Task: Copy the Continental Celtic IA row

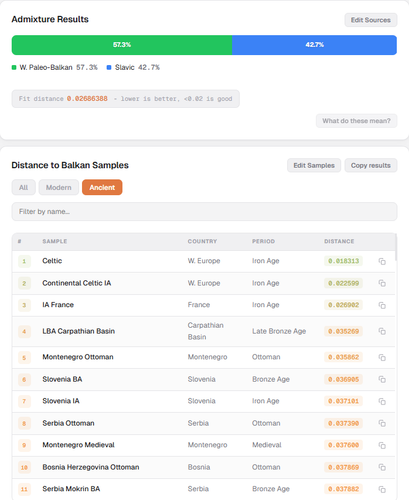Action: click(x=382, y=283)
